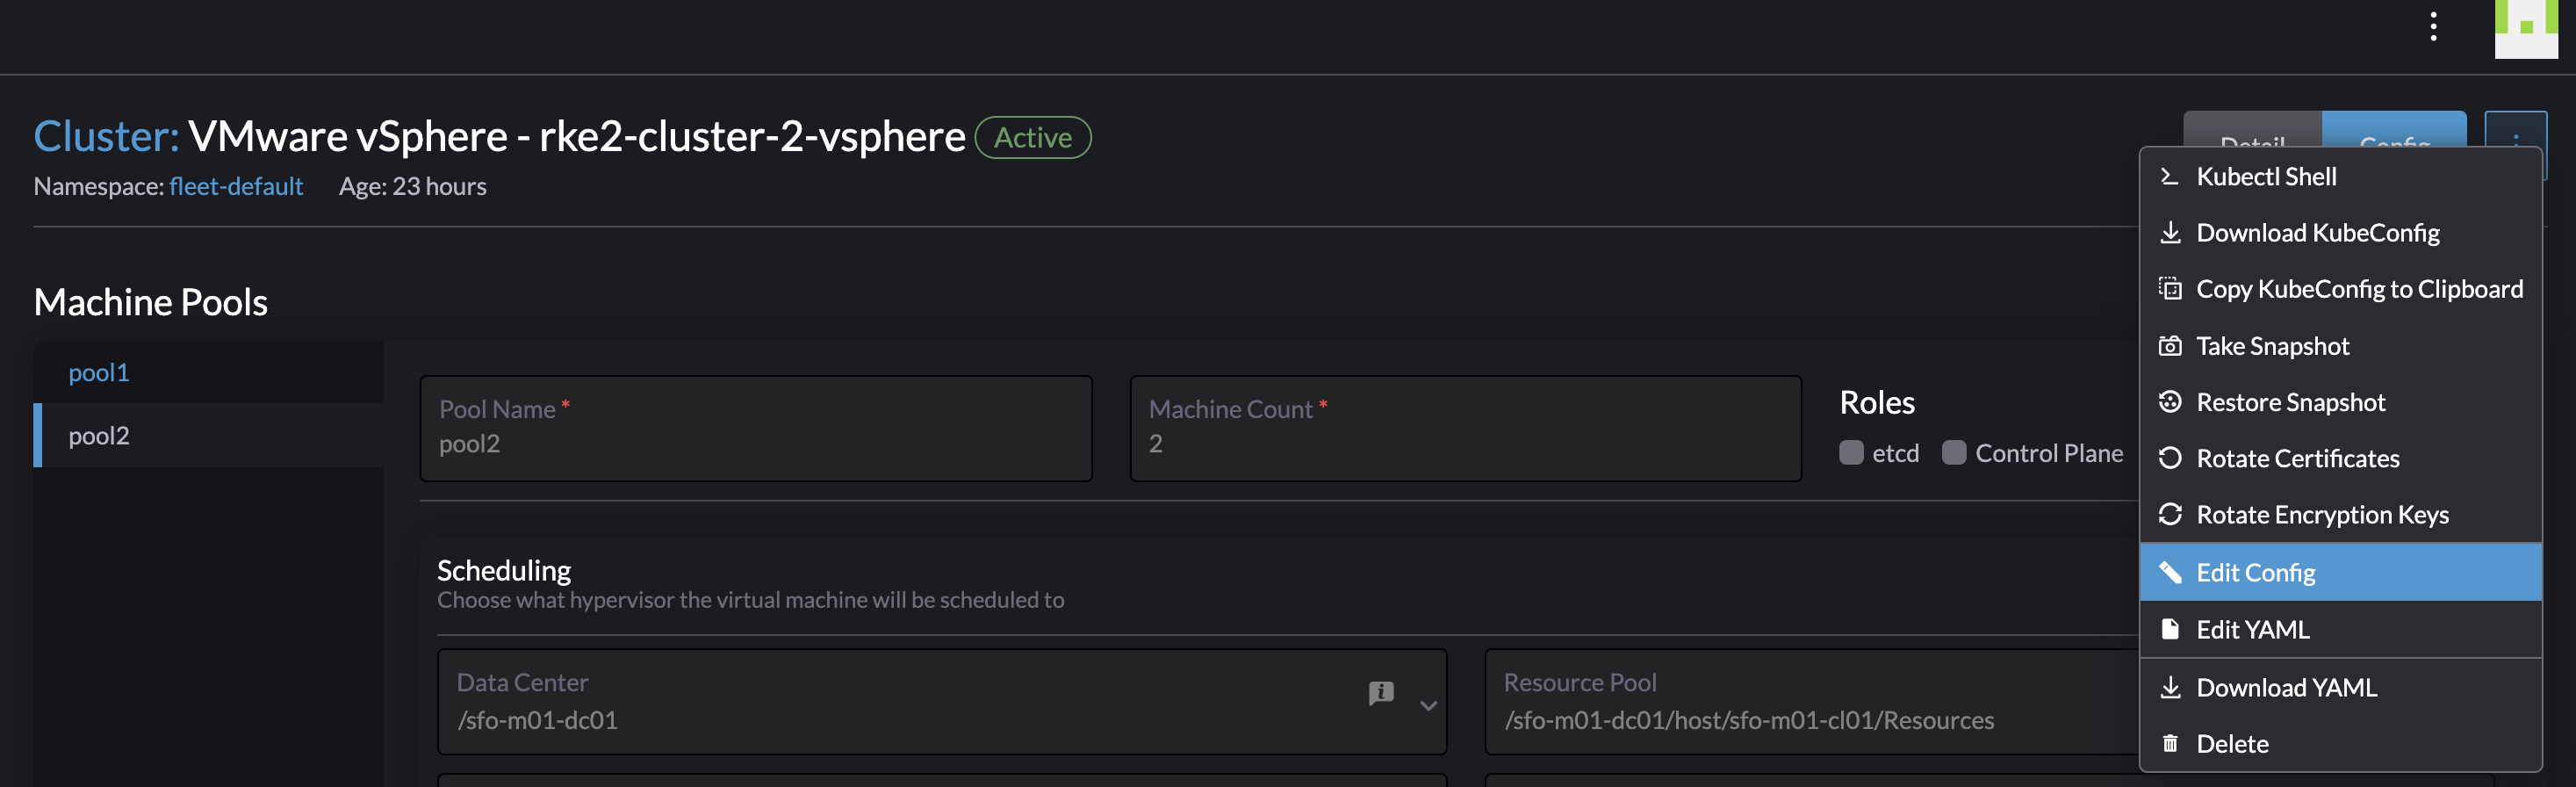Open the Resource Pool dropdown
2576x787 pixels.
(1811, 702)
